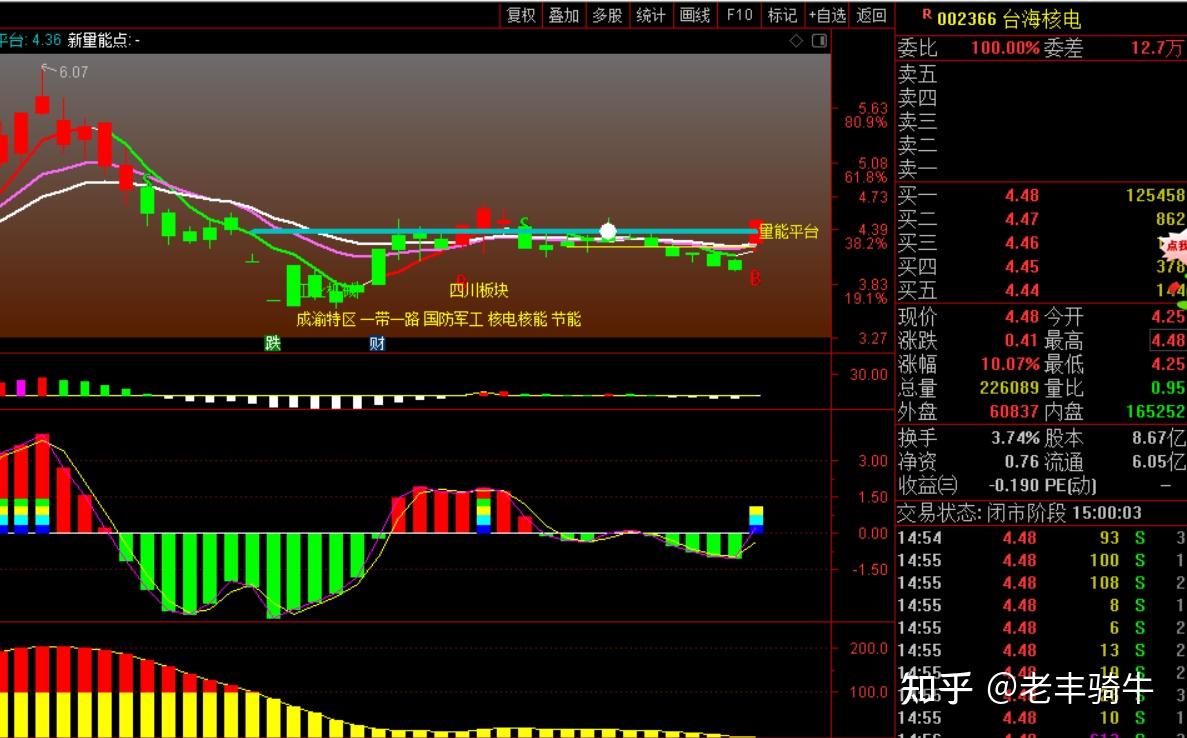Screen dimensions: 1187x738
Task: Select the 买二 row at 4.47
Action: pos(1041,220)
